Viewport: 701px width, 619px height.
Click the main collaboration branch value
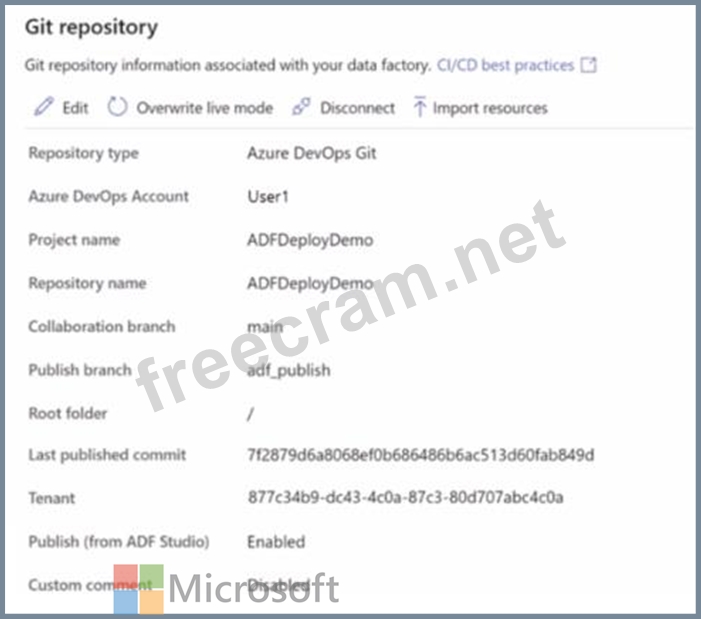click(x=265, y=326)
